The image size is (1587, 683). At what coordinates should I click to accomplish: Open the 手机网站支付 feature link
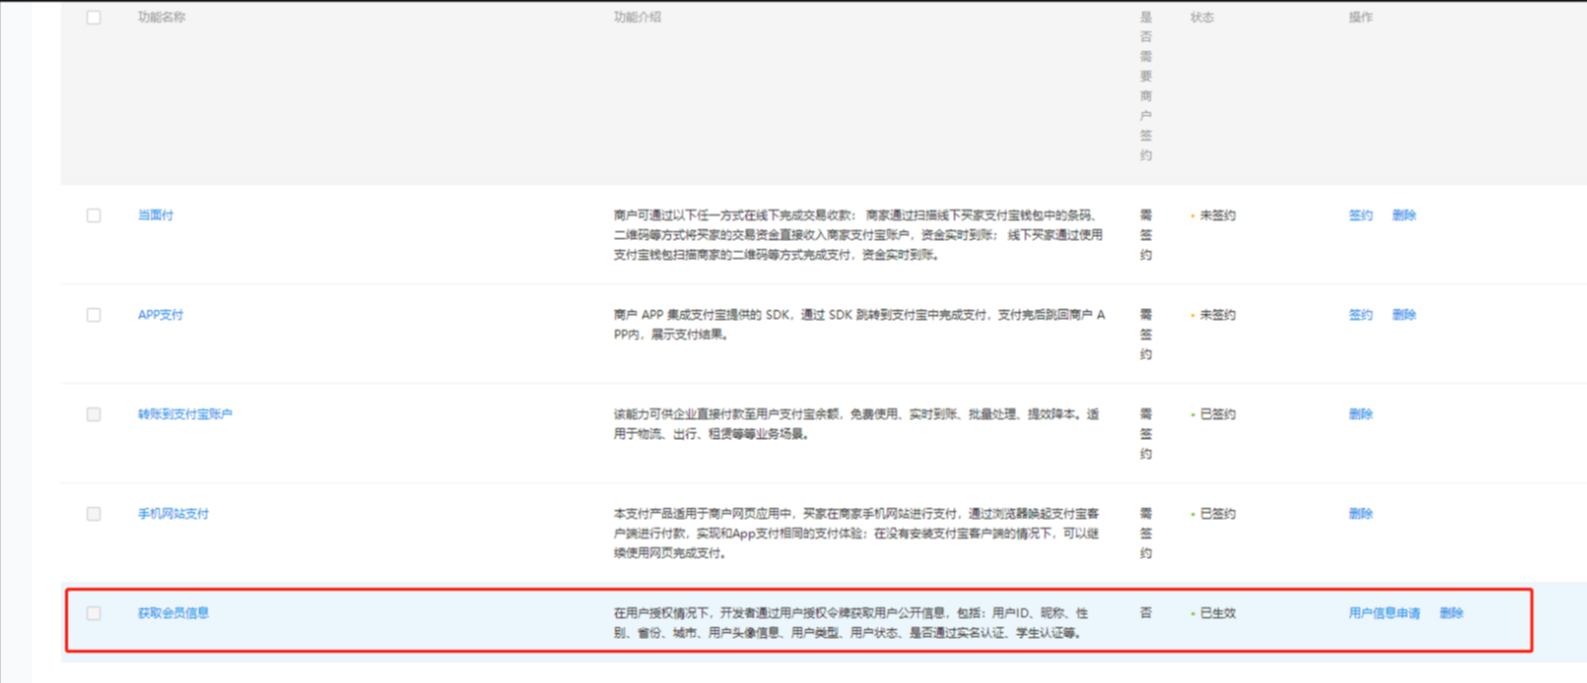click(x=173, y=514)
